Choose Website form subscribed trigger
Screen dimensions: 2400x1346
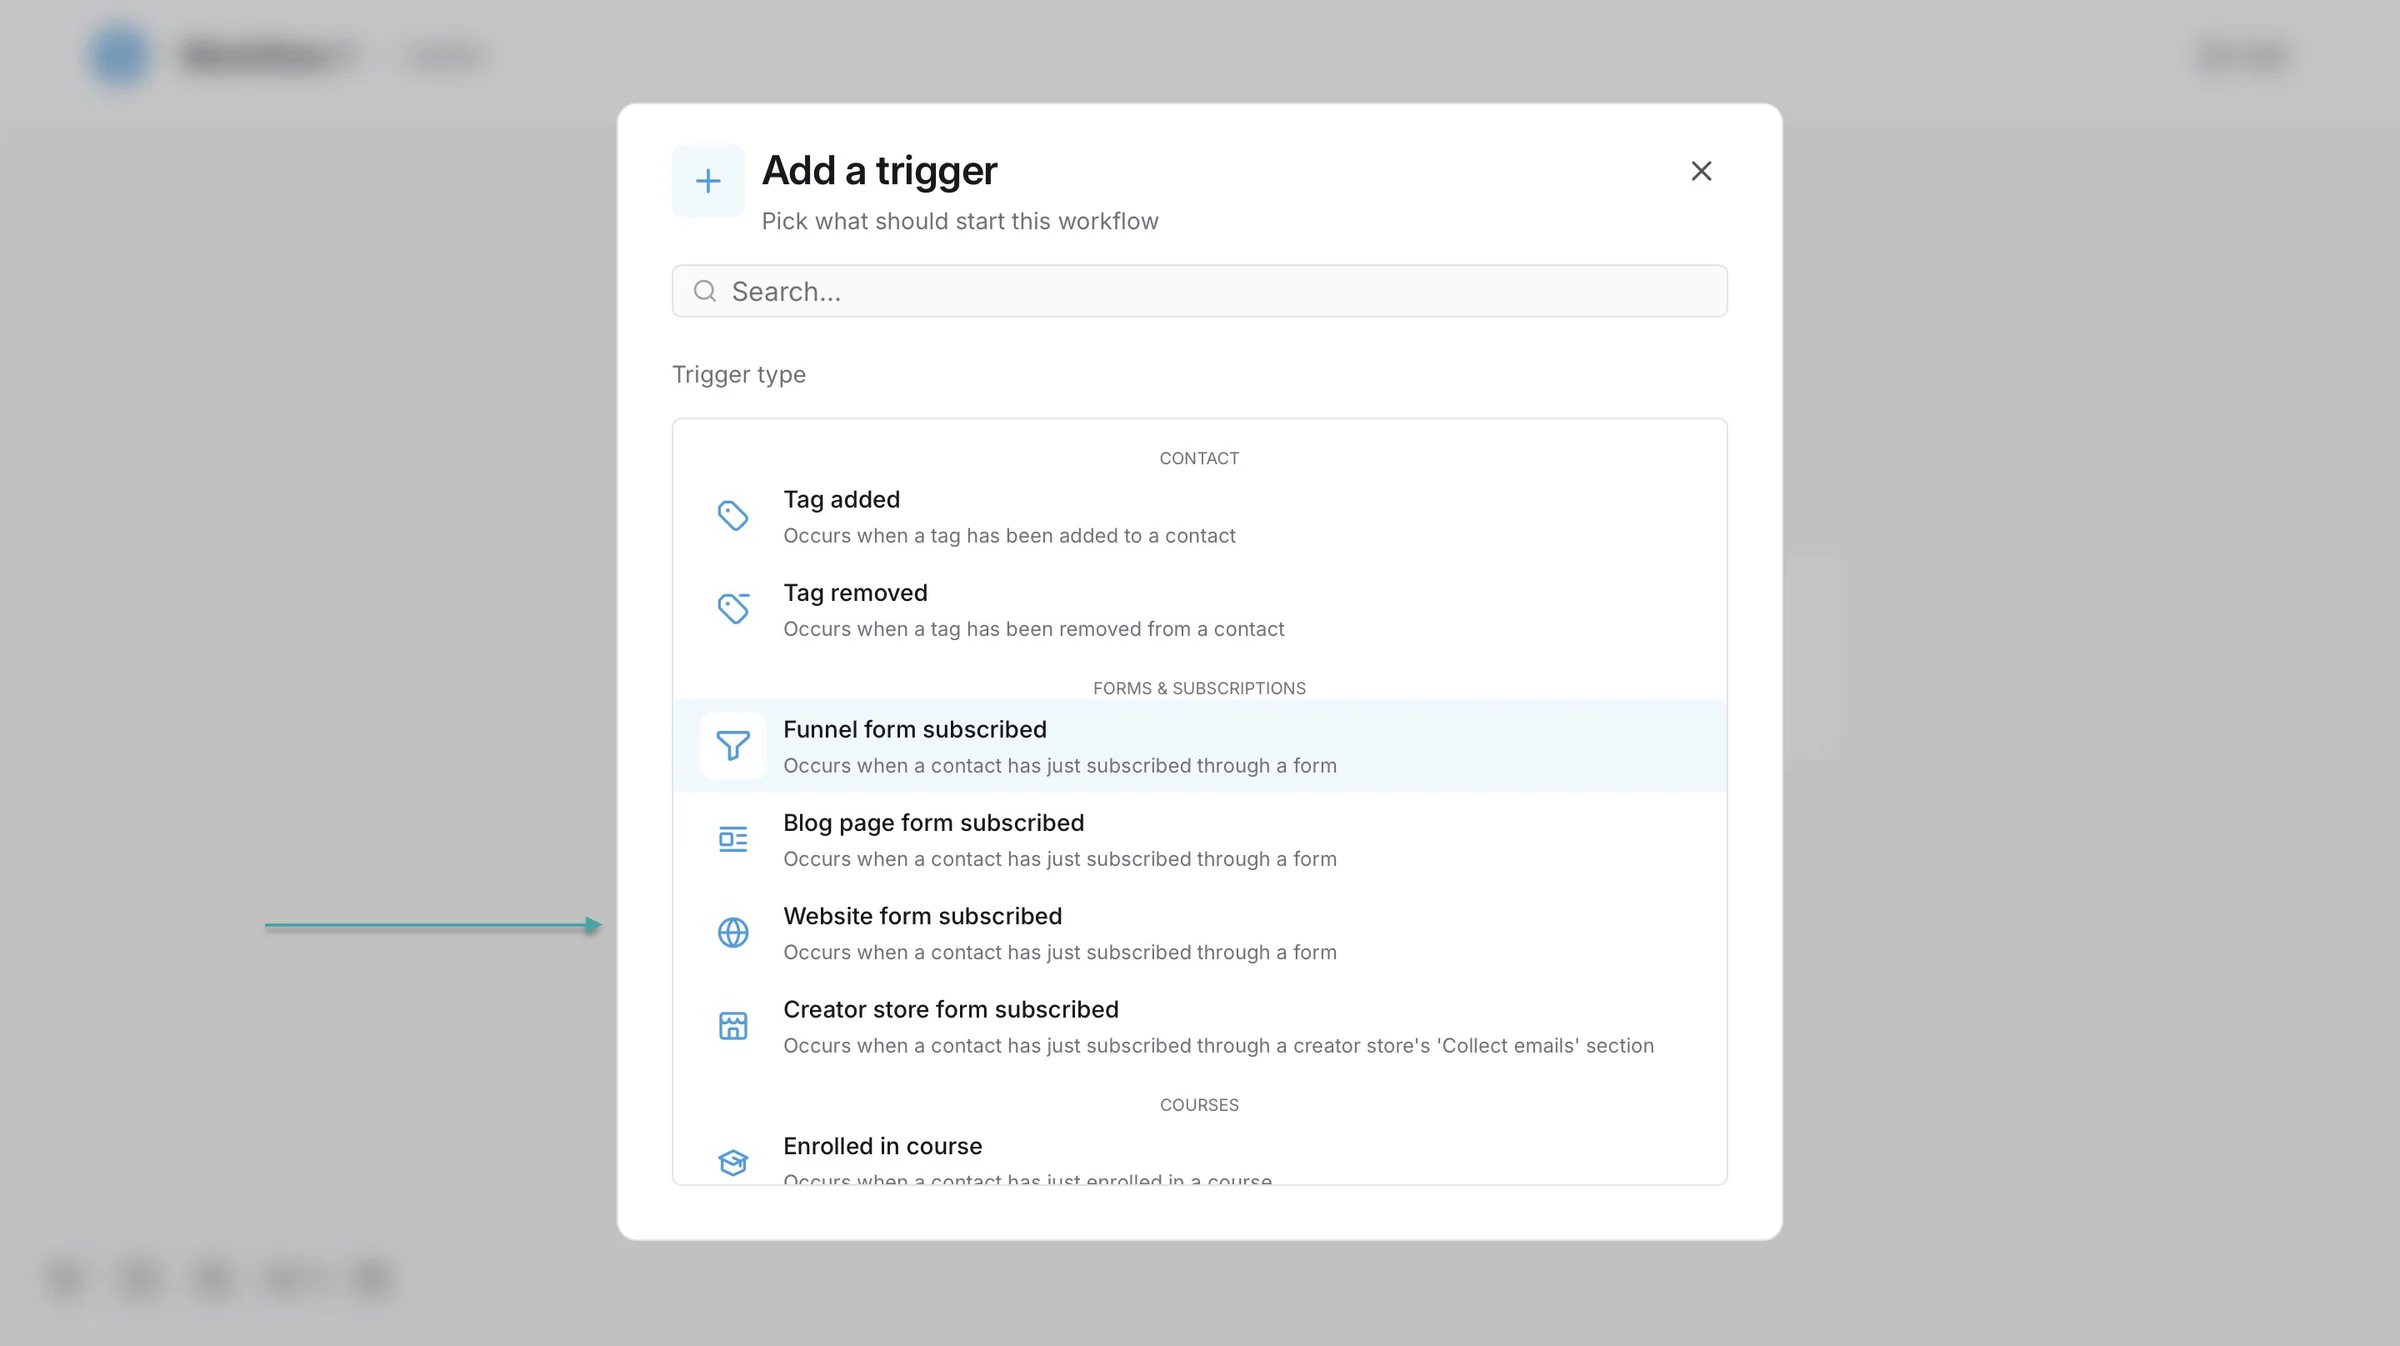coord(1199,932)
